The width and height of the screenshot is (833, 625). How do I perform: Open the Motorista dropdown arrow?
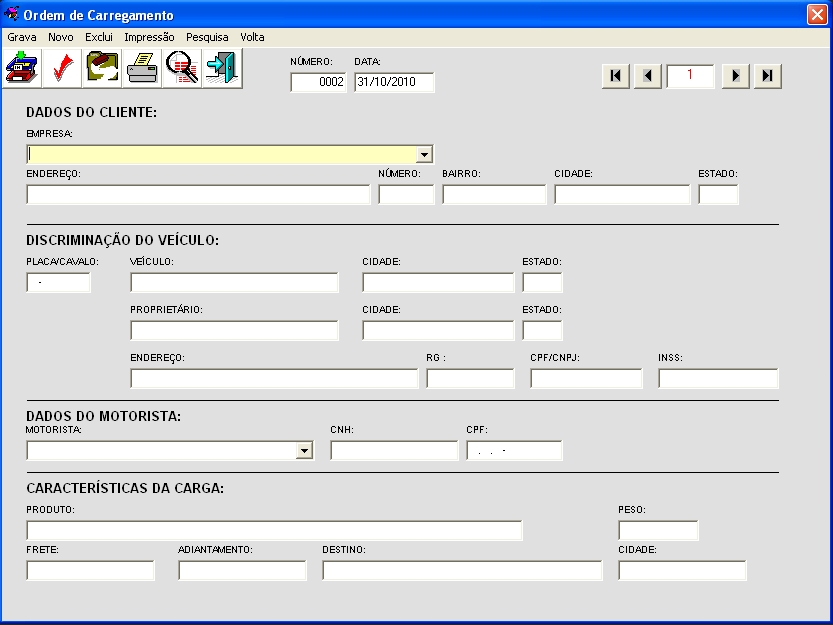(x=305, y=451)
